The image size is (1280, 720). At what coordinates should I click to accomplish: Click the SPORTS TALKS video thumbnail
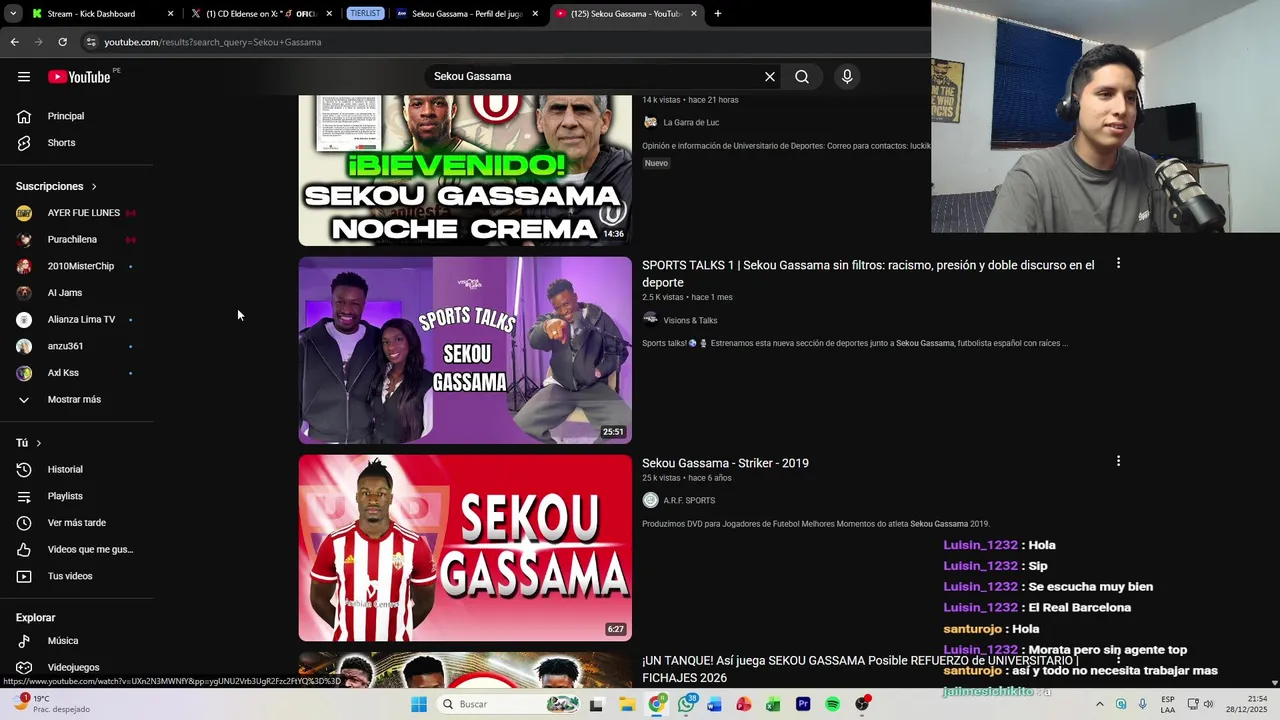[x=465, y=350]
